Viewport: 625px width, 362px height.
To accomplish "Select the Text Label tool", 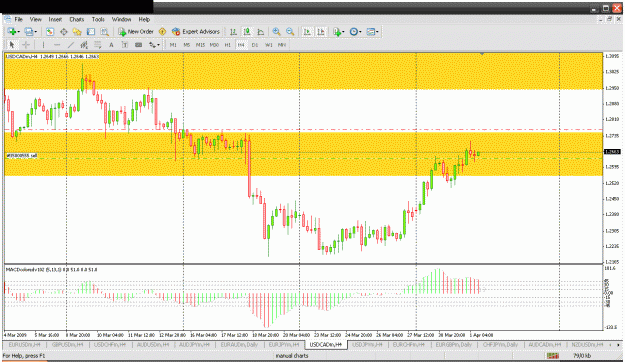I will [x=125, y=45].
